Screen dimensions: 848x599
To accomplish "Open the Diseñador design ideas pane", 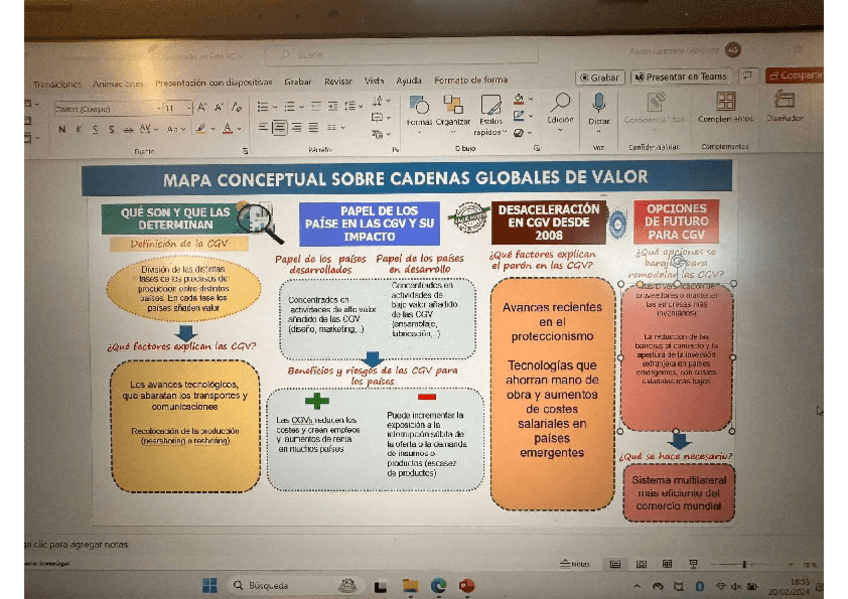I will 784,104.
